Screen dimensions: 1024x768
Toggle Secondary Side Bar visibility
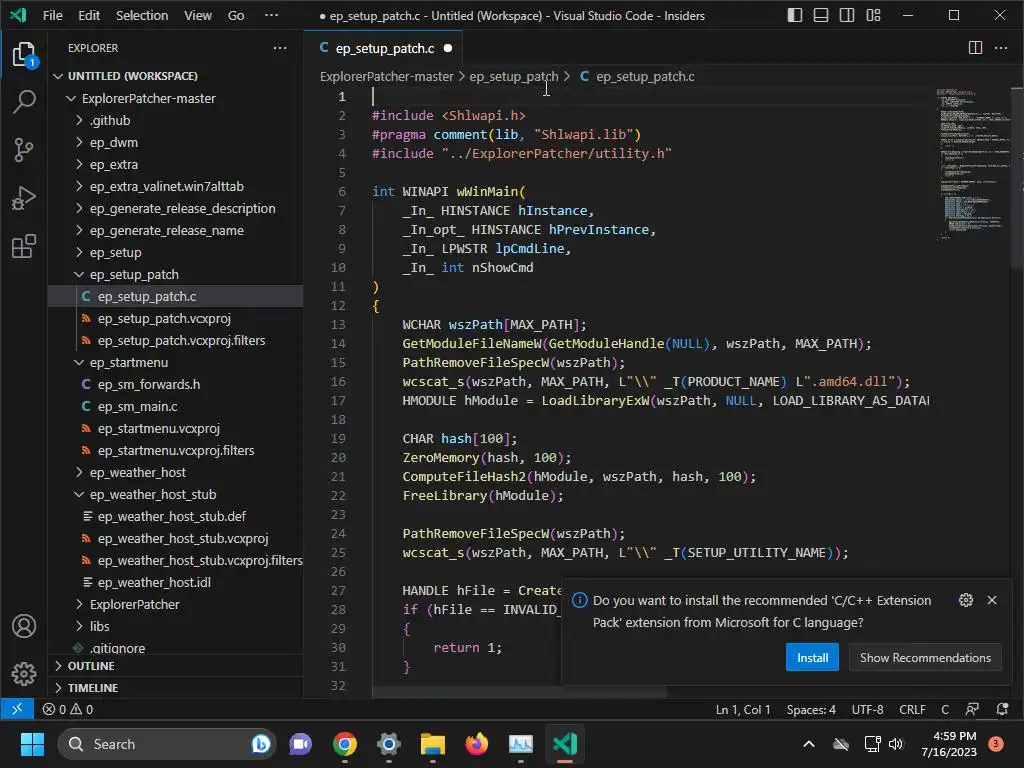click(x=847, y=15)
